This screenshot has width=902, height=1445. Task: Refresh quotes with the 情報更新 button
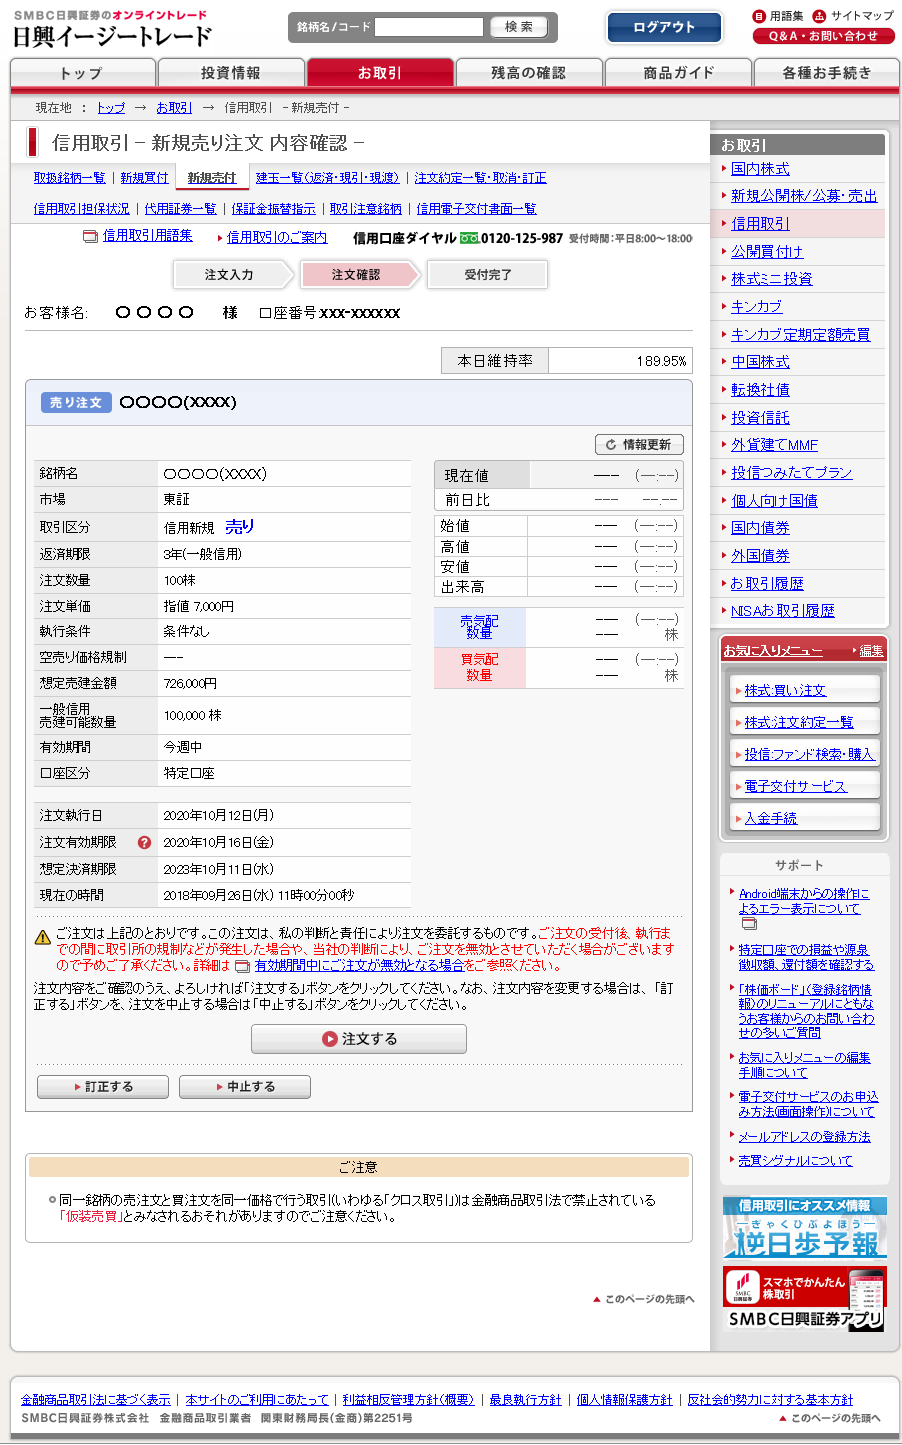[638, 445]
